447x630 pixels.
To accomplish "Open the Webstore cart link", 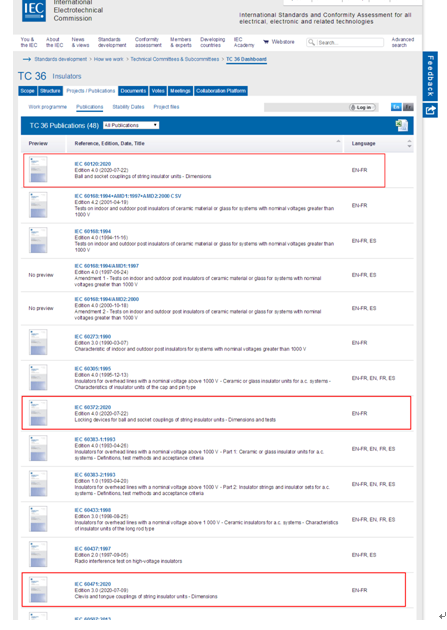I will (279, 42).
